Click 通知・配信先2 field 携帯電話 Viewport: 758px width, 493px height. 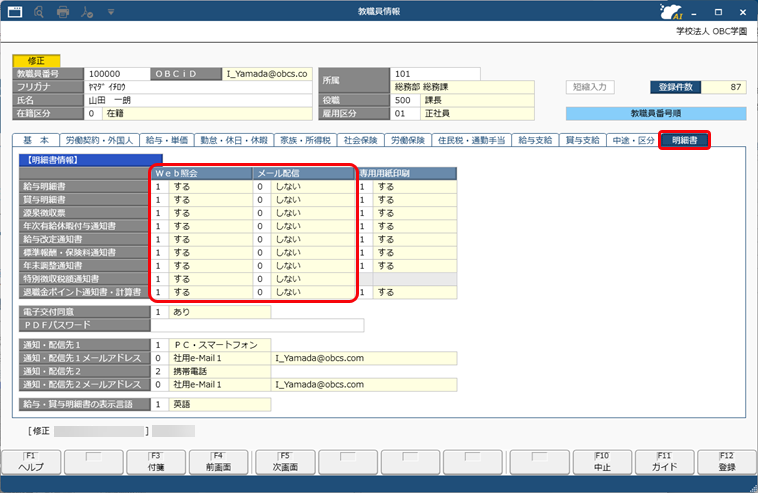[211, 372]
